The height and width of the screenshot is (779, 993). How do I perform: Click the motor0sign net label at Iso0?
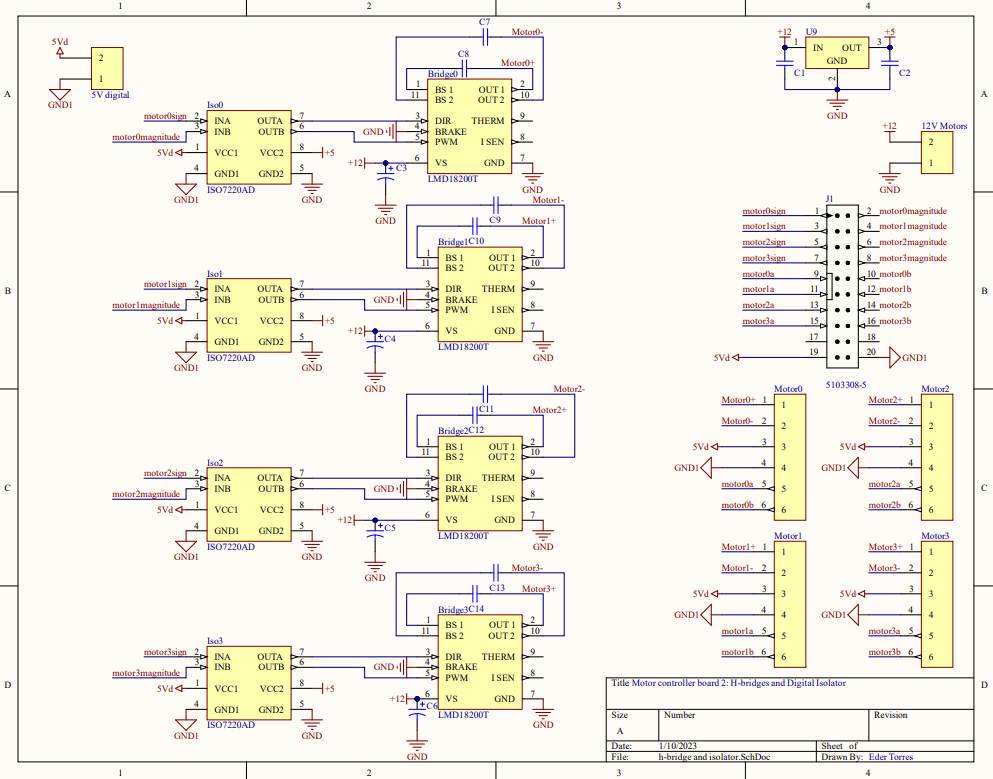tap(165, 116)
